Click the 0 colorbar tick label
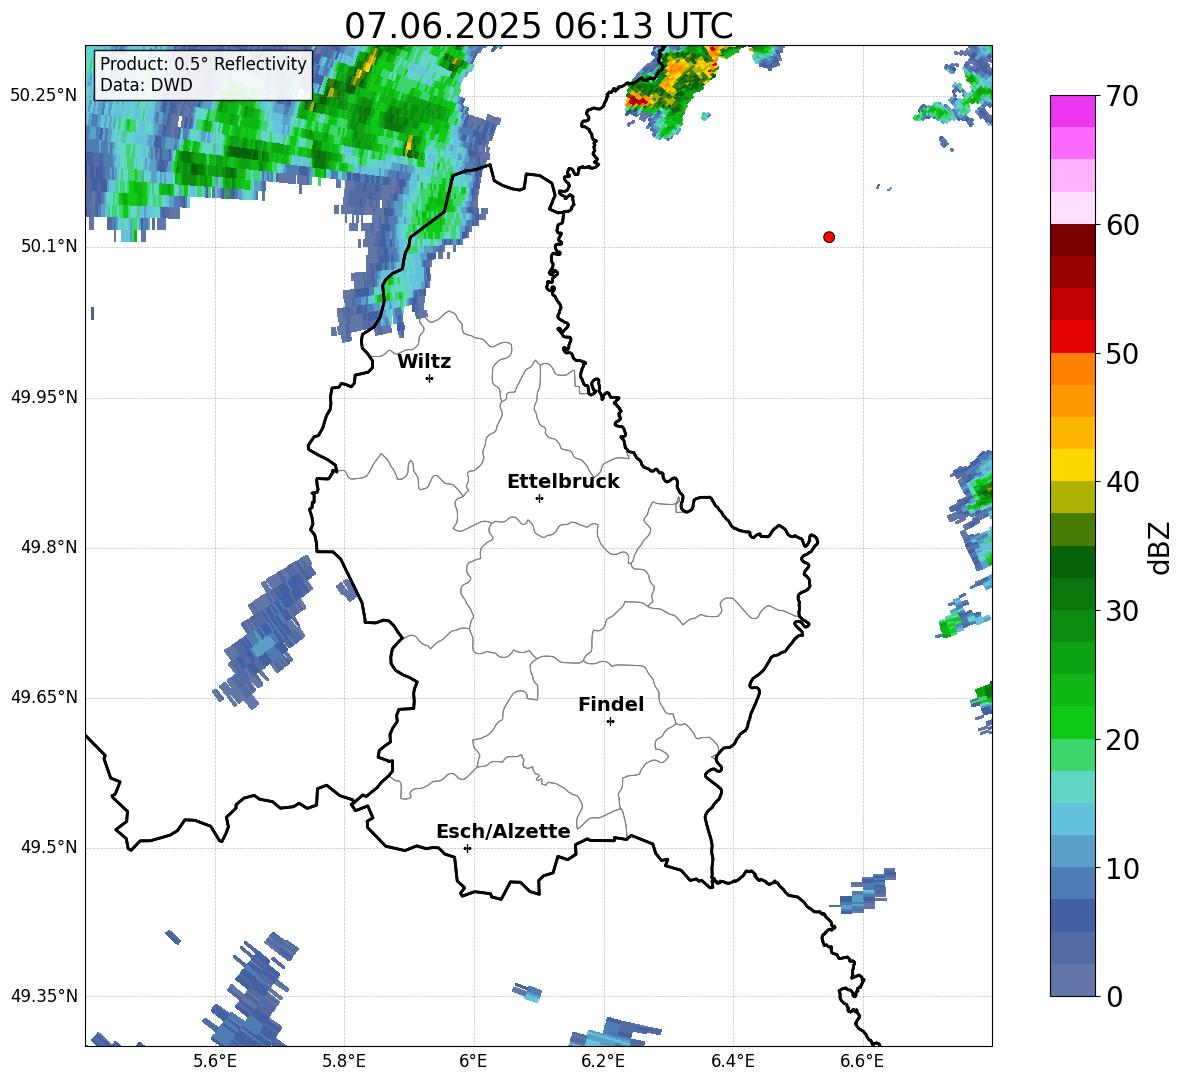The width and height of the screenshot is (1184, 1081). 1113,996
